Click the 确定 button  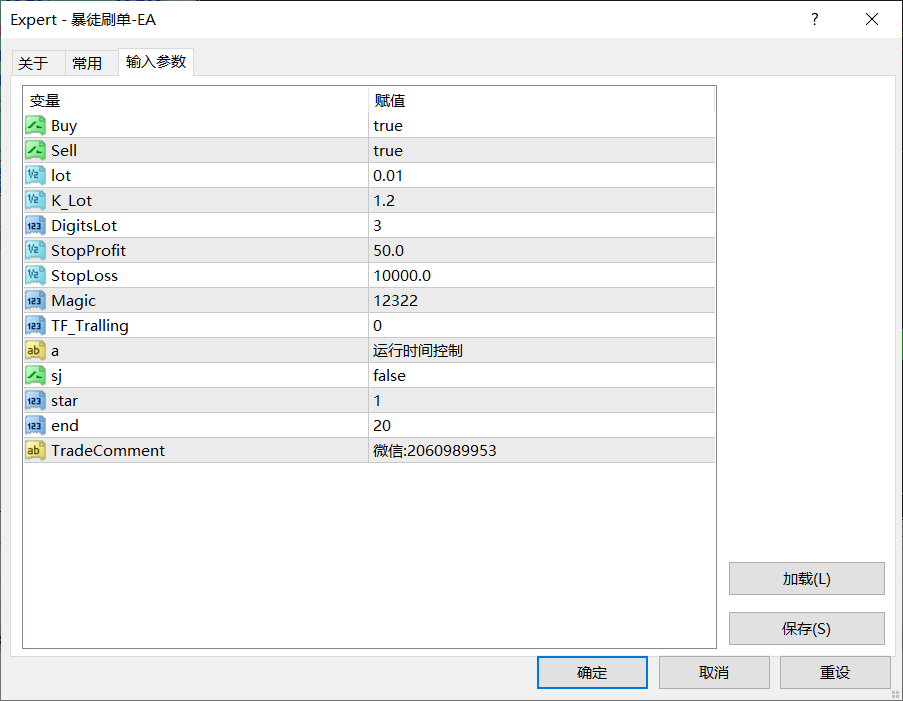coord(592,672)
